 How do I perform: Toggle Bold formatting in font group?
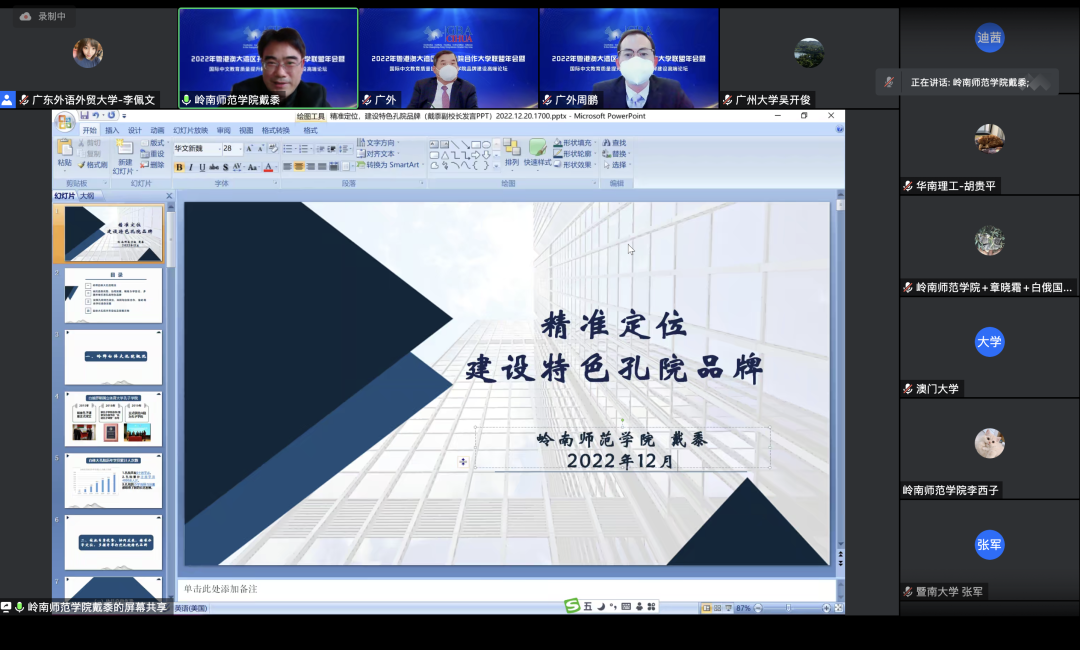pos(180,167)
